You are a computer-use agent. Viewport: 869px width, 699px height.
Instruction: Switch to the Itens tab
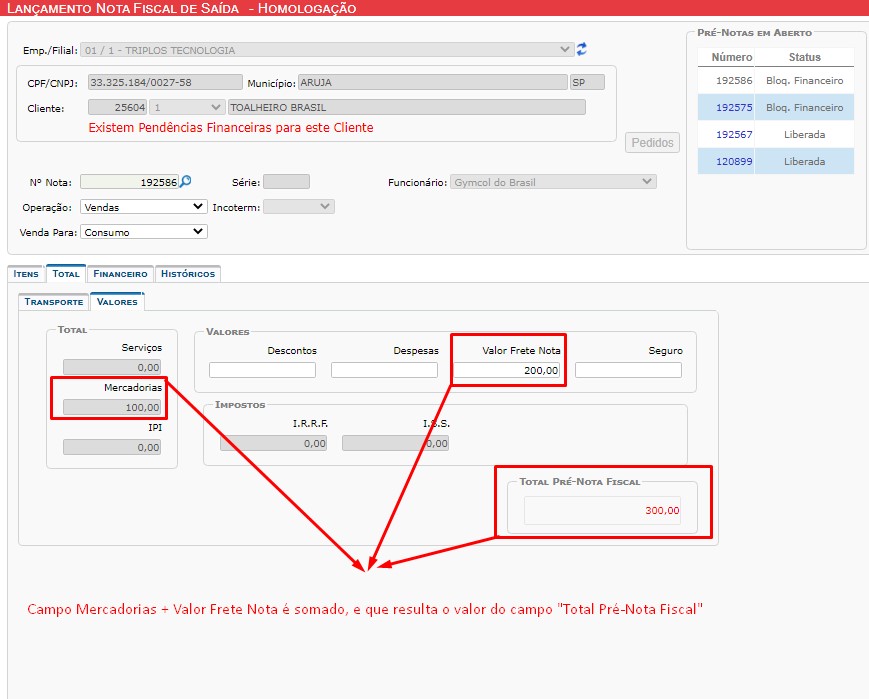(x=26, y=274)
